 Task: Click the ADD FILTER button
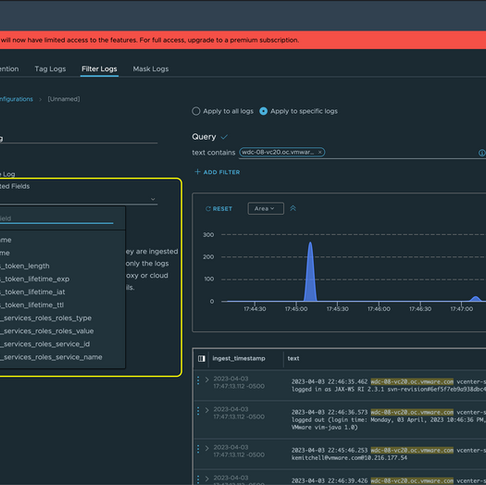pyautogui.click(x=217, y=172)
